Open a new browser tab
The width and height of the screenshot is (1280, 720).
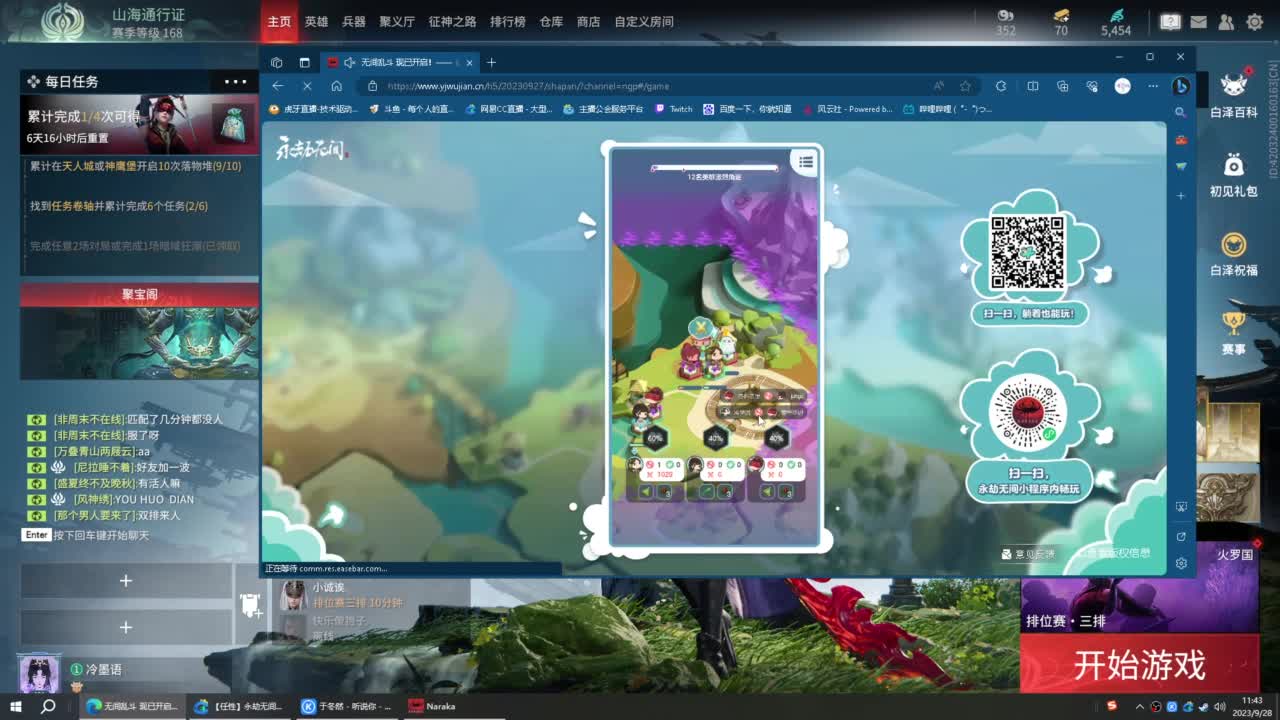click(491, 62)
